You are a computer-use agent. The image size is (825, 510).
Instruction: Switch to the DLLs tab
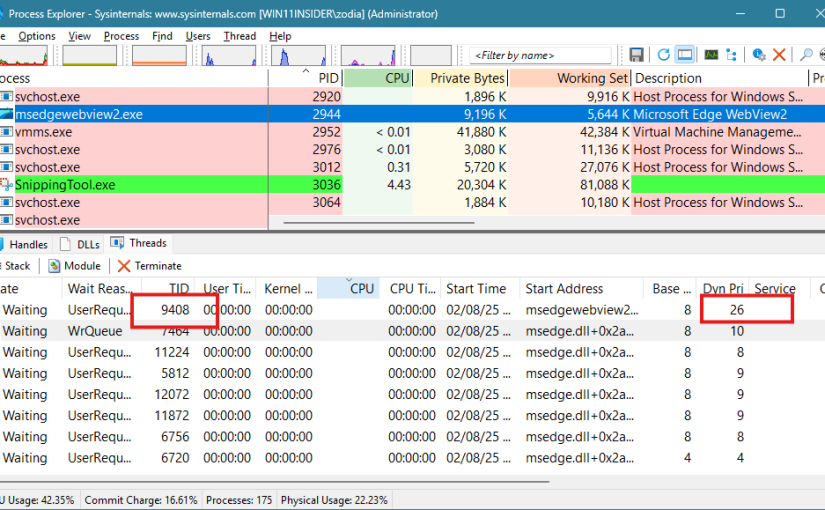point(80,244)
